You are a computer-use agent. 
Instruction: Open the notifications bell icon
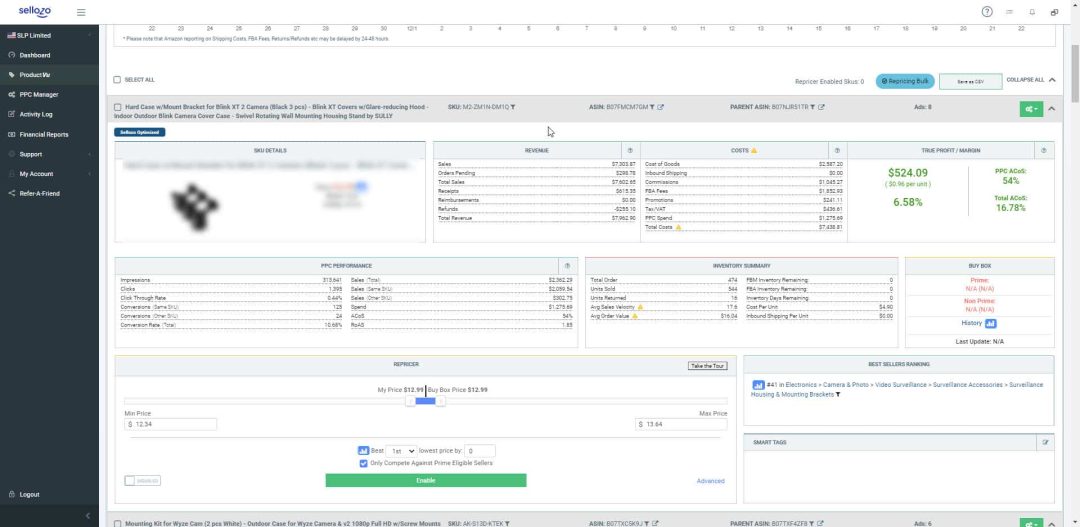[1032, 12]
